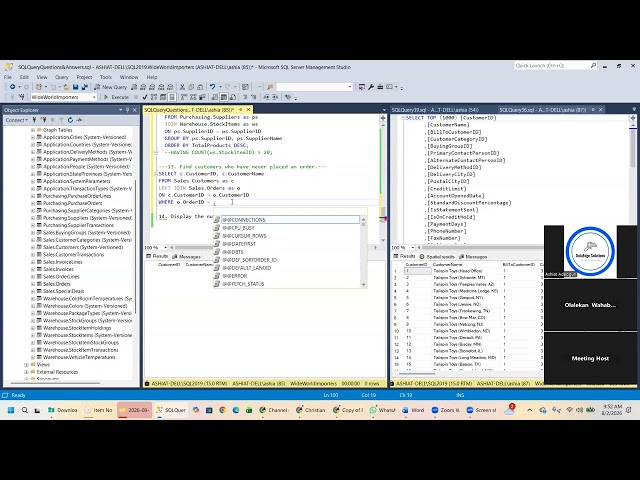The height and width of the screenshot is (480, 640).
Task: Toggle IntelliSense Enabled button
Action: (172, 97)
